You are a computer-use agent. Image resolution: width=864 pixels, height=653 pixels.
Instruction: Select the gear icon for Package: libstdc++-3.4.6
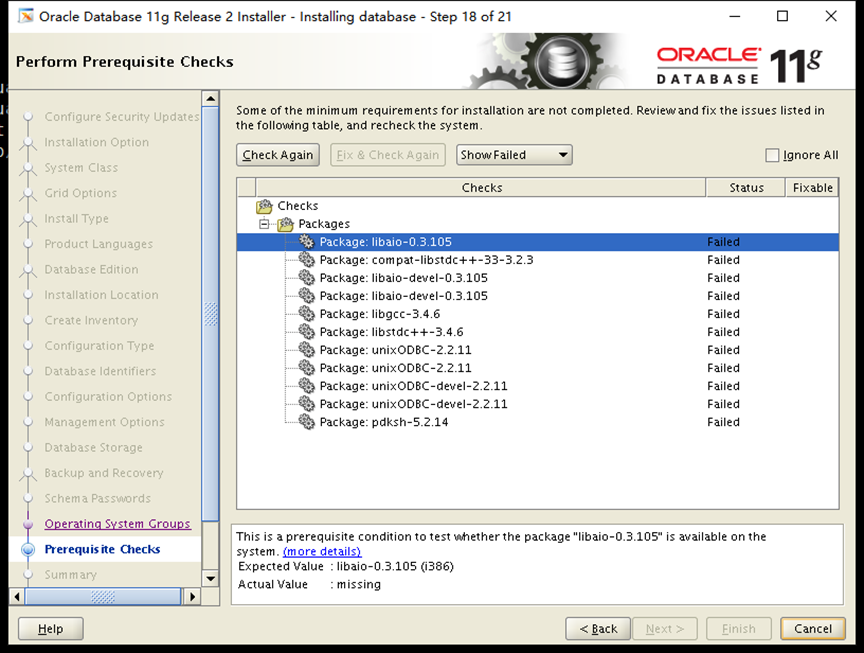pos(306,331)
